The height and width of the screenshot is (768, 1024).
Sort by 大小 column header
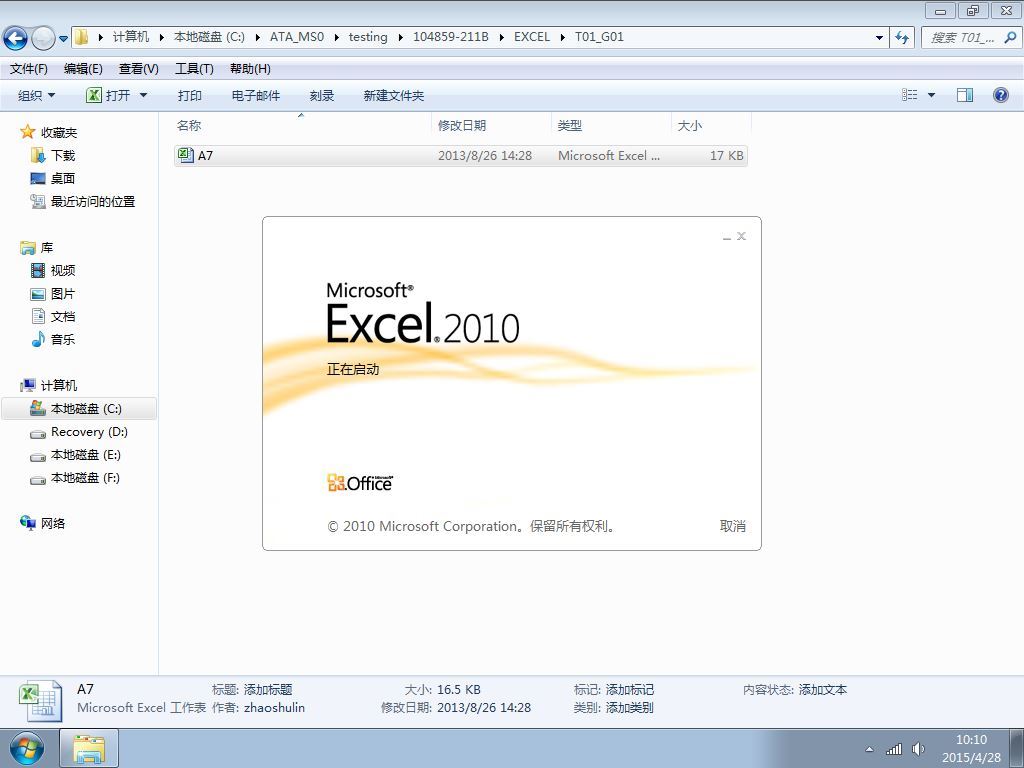click(690, 125)
